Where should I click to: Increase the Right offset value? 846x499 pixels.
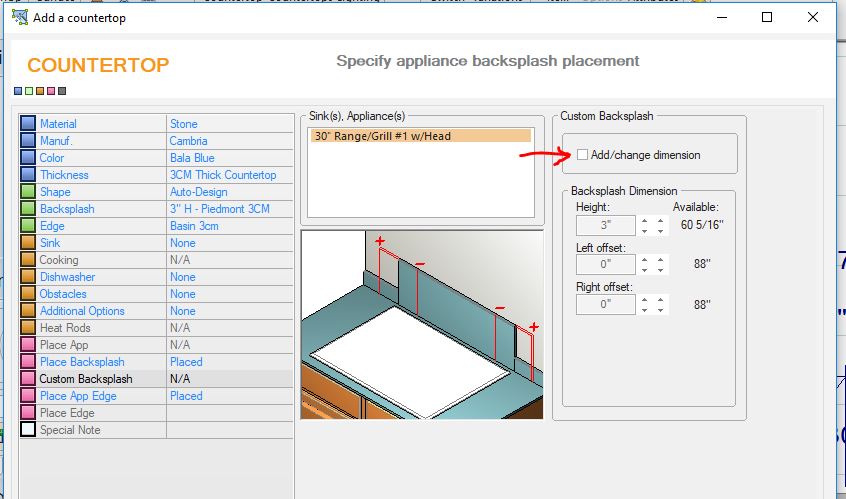[645, 299]
